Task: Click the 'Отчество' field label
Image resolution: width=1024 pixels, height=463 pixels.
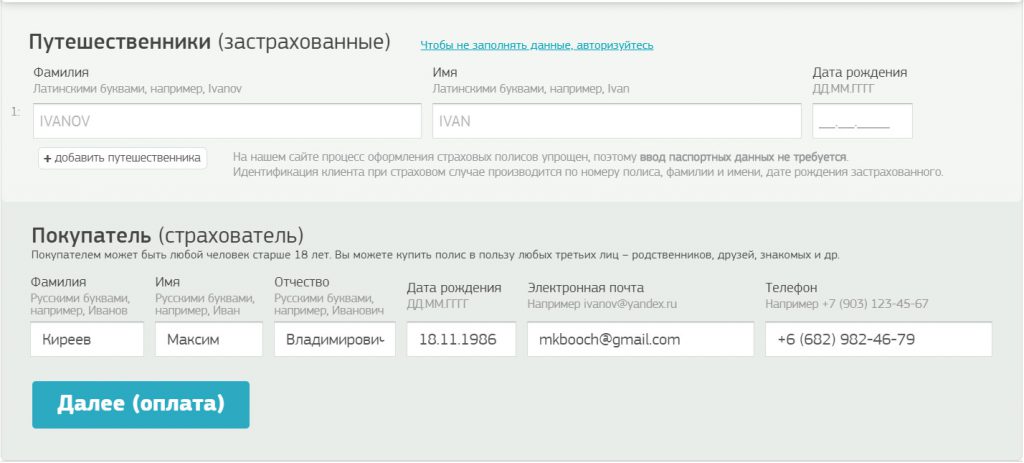Action: tap(302, 282)
